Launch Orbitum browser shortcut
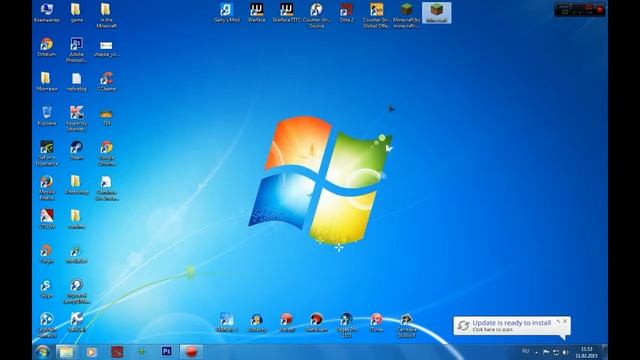Image resolution: width=640 pixels, height=360 pixels. click(47, 47)
